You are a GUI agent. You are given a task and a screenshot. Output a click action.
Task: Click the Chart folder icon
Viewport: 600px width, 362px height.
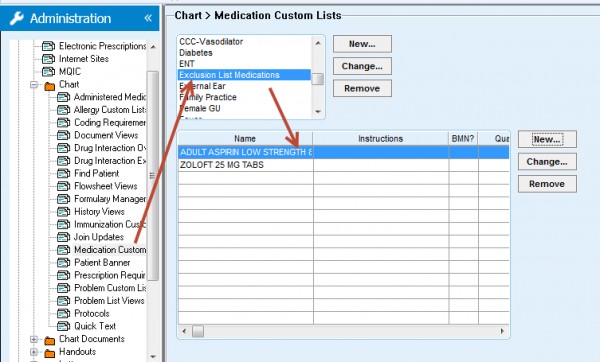pos(50,85)
